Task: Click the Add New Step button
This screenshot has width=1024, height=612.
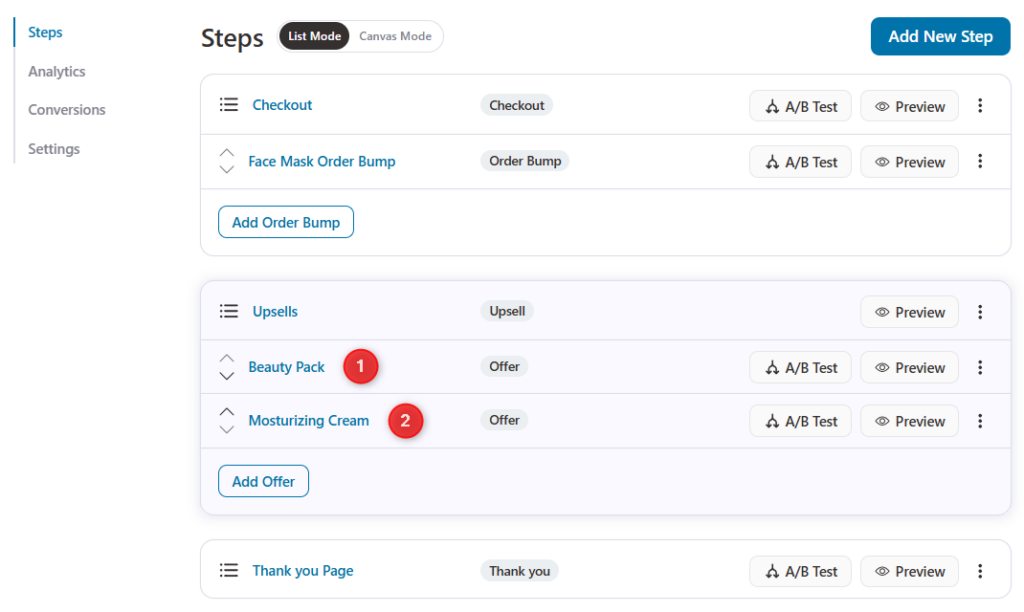Action: (x=940, y=37)
